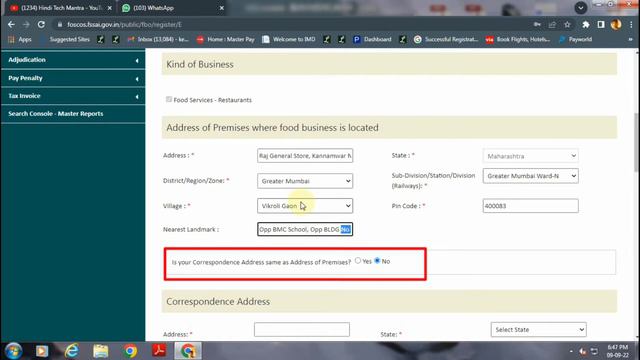The image size is (640, 360).
Task: Open the Windows Start button
Action: (x=13, y=351)
